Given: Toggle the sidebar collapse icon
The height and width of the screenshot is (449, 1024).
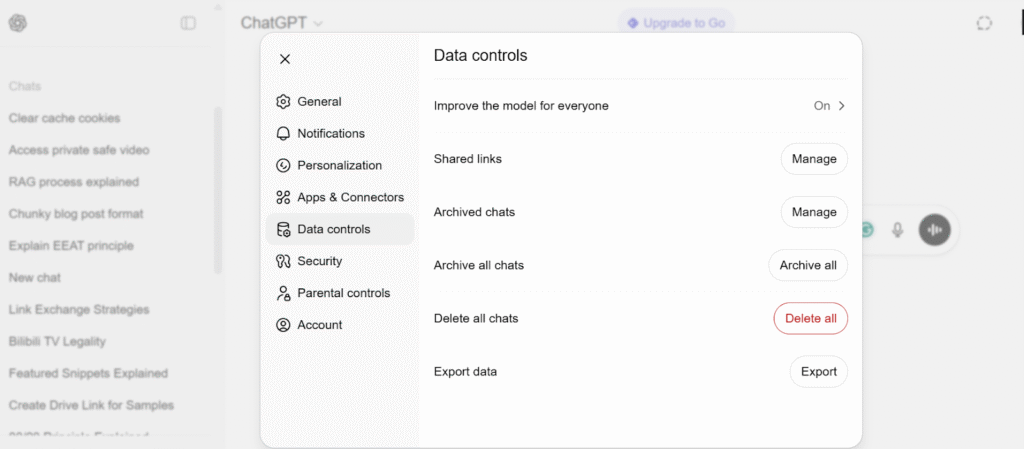Looking at the screenshot, I should [x=188, y=23].
